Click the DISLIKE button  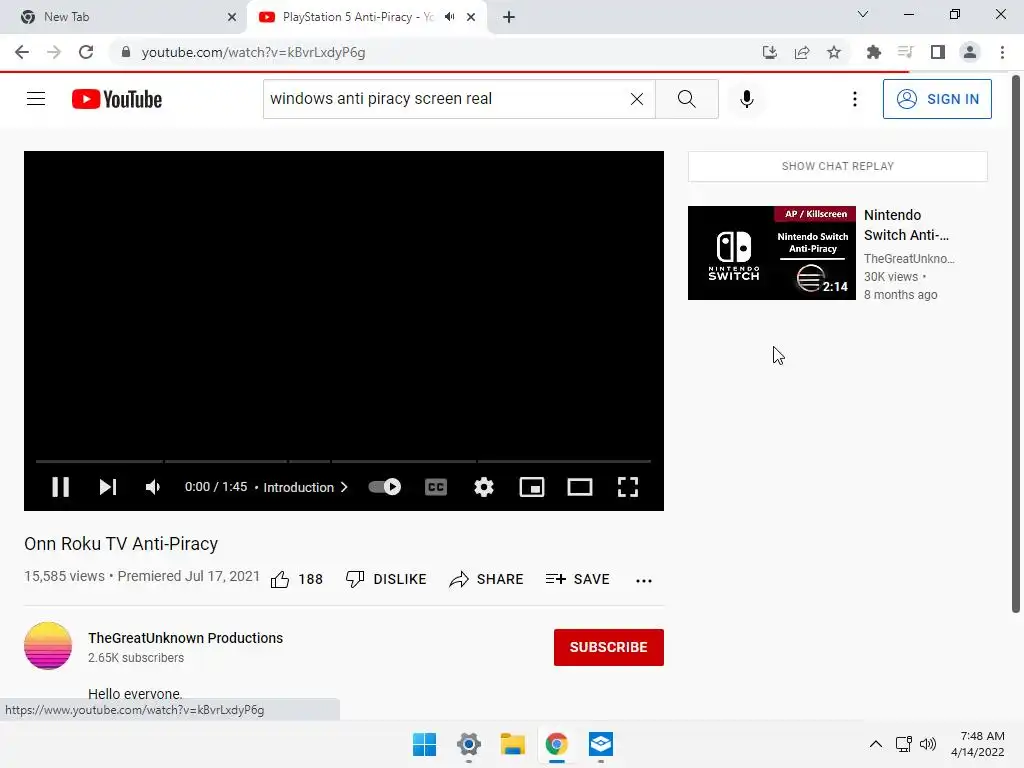click(386, 579)
